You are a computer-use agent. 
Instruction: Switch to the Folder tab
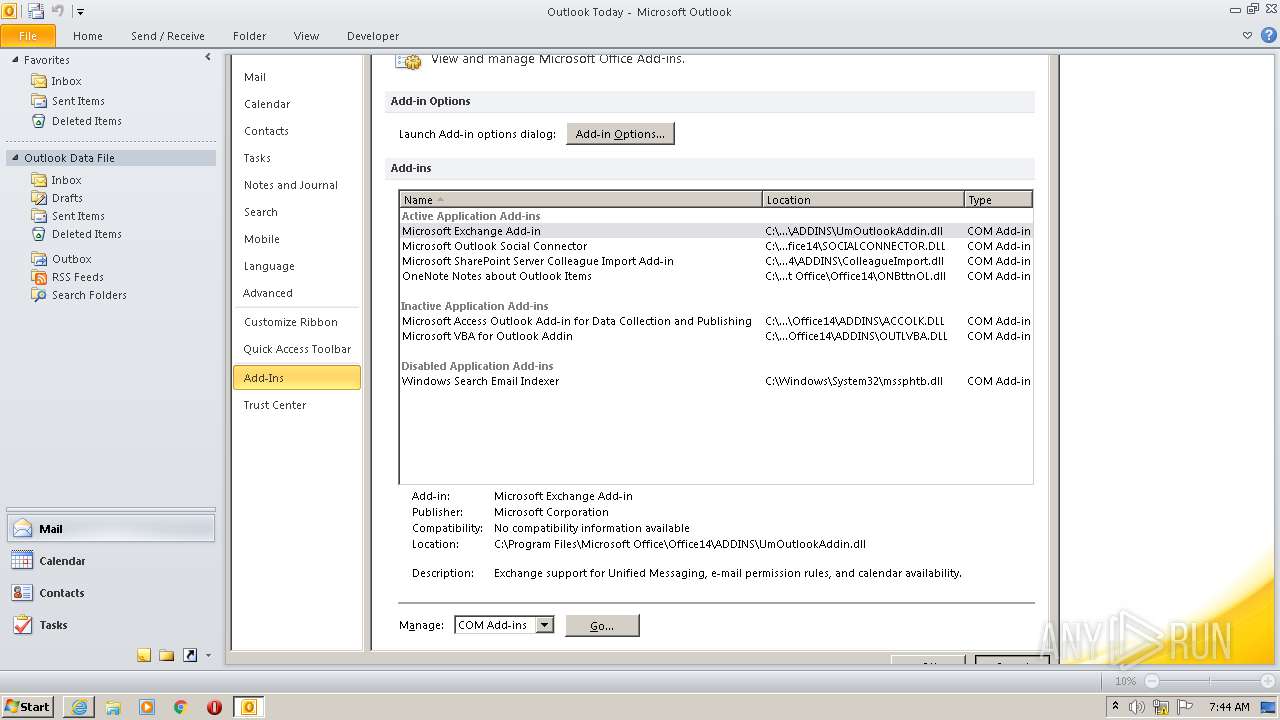click(250, 36)
